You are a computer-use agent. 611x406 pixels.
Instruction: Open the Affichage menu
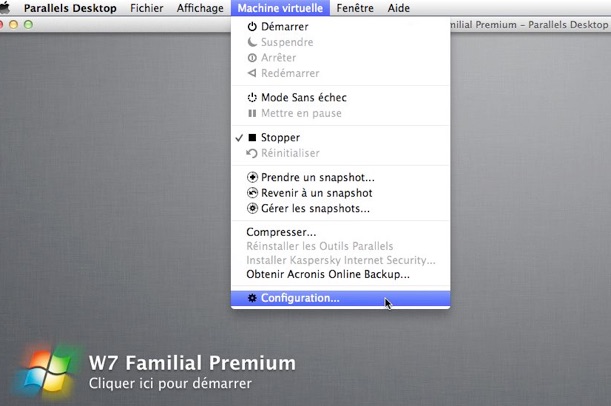[200, 8]
